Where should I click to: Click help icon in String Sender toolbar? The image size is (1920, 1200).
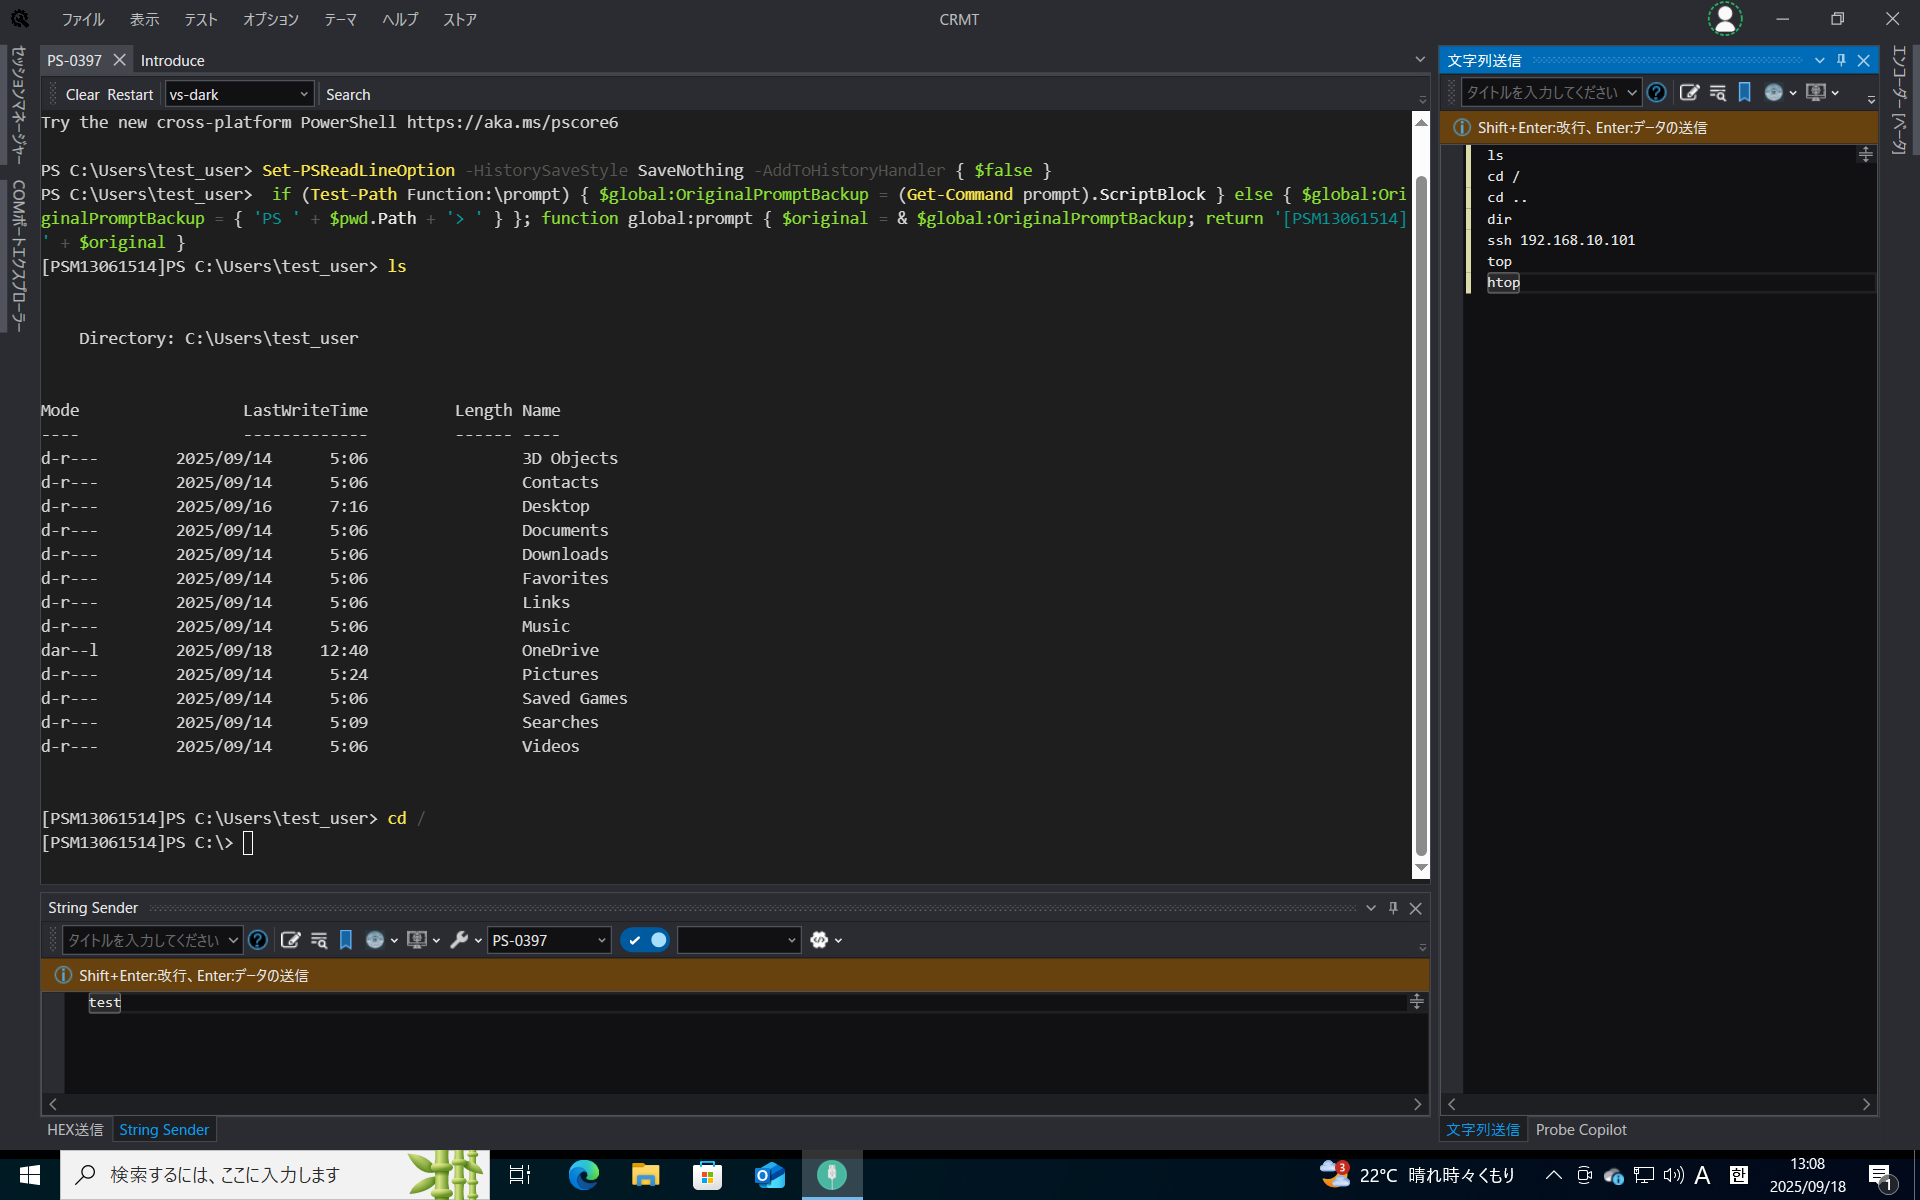(x=257, y=940)
